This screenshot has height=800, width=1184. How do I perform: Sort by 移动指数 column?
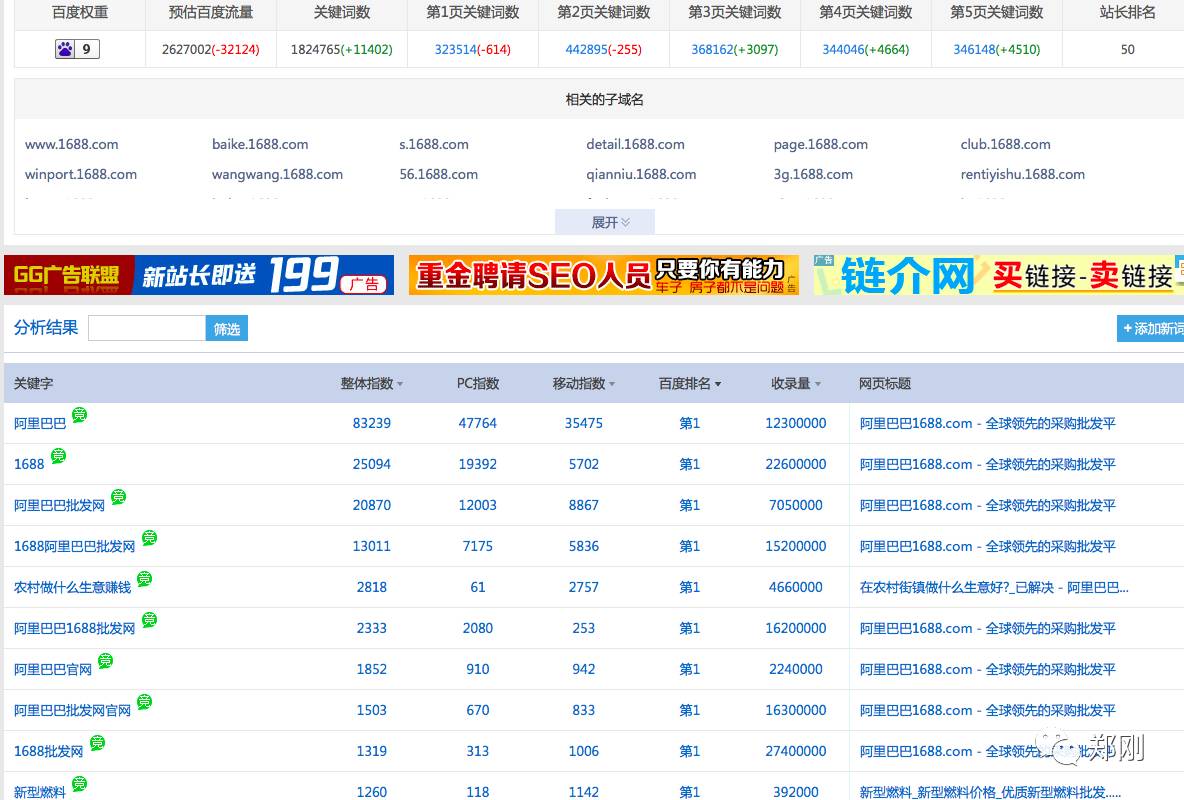(584, 383)
